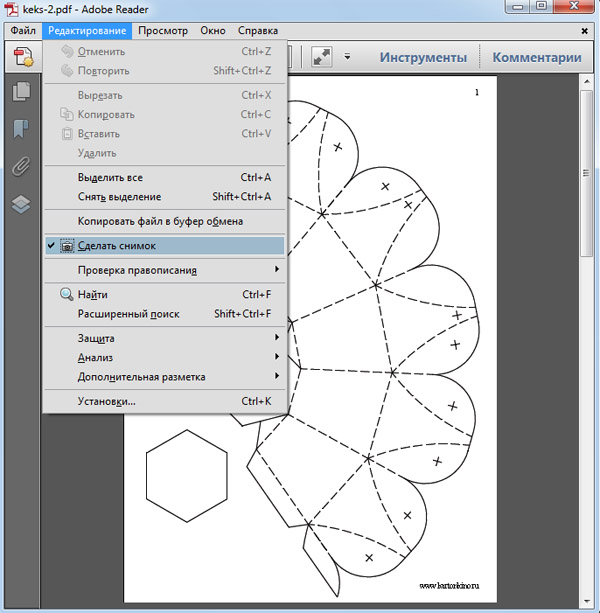The height and width of the screenshot is (613, 600).
Task: Open the Комментарии pane
Action: point(536,57)
